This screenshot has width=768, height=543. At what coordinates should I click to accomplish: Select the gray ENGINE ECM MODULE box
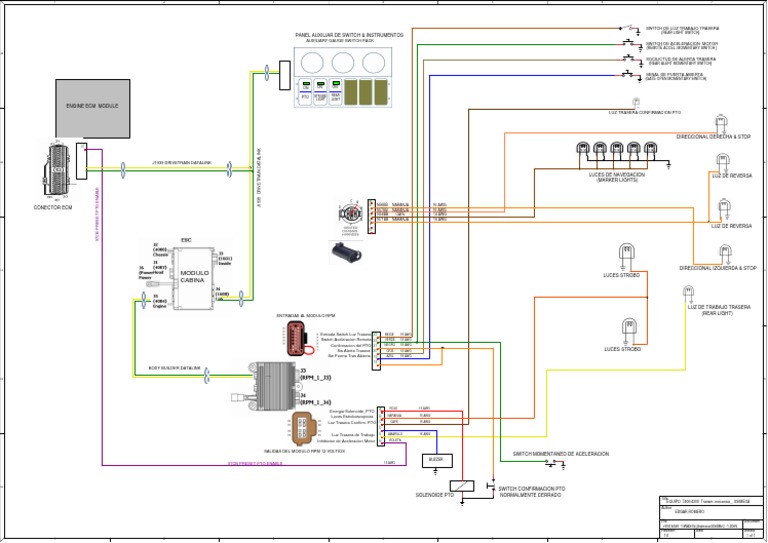[x=93, y=109]
